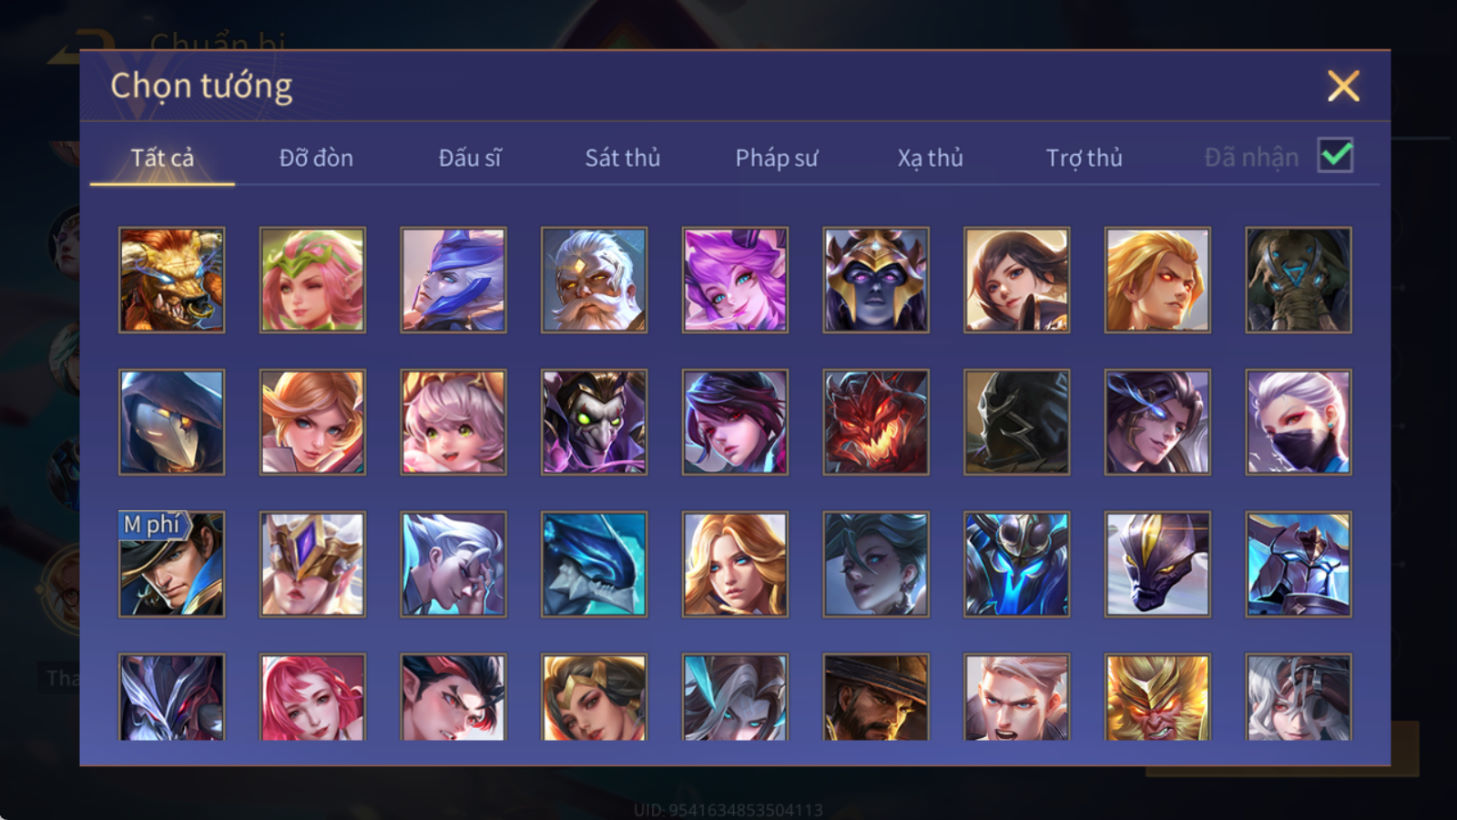Select the Tất cả tab
The image size is (1457, 820).
[162, 158]
